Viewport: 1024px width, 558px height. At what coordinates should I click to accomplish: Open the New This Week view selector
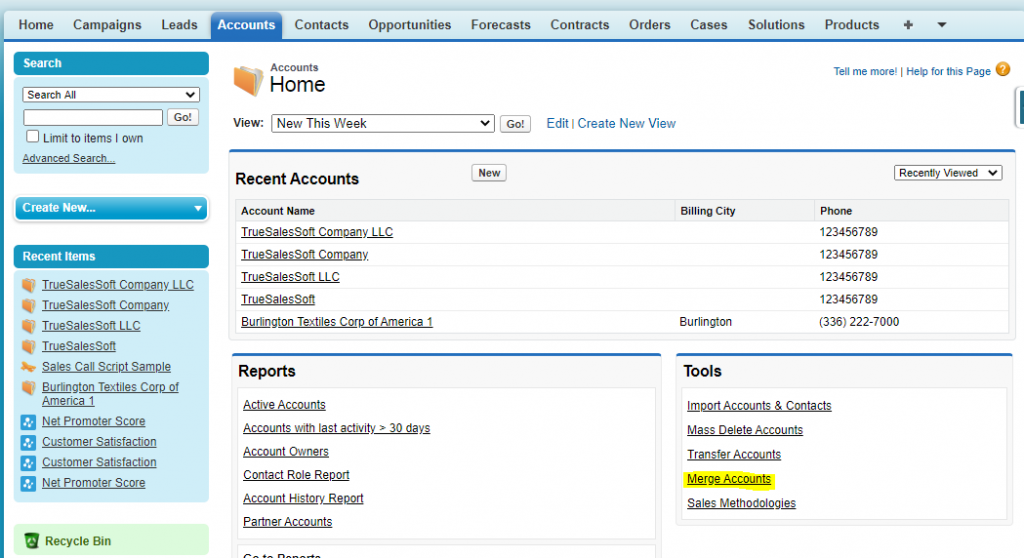coord(382,123)
